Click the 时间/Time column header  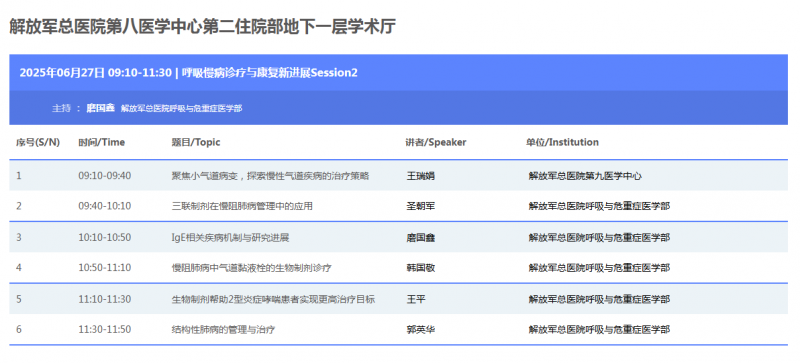pos(102,142)
